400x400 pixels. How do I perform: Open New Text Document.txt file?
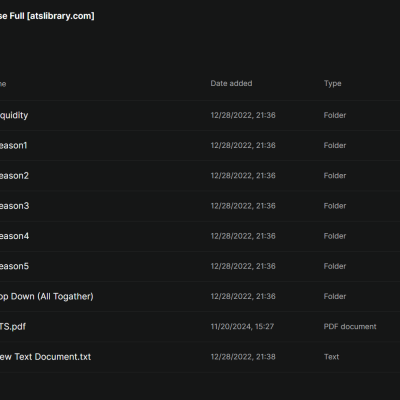45,357
